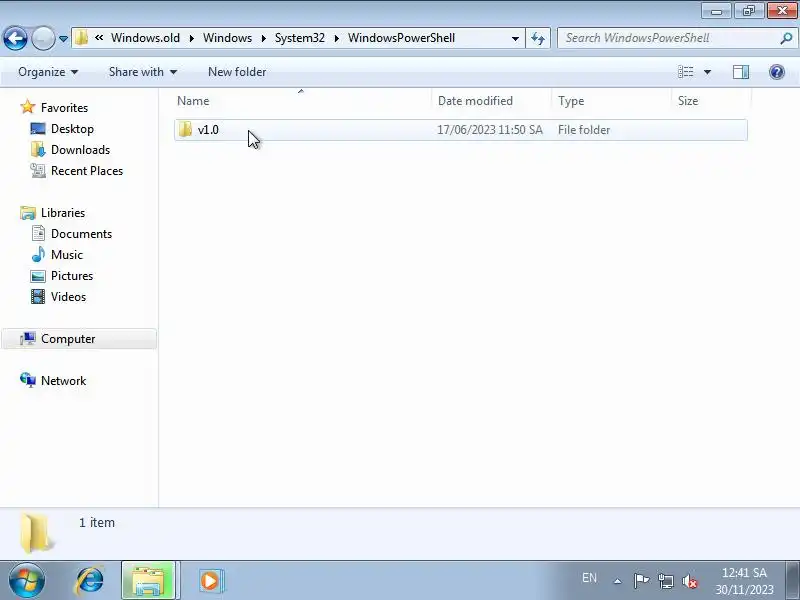800x600 pixels.
Task: Click the 1 item status text
Action: pyautogui.click(x=97, y=523)
